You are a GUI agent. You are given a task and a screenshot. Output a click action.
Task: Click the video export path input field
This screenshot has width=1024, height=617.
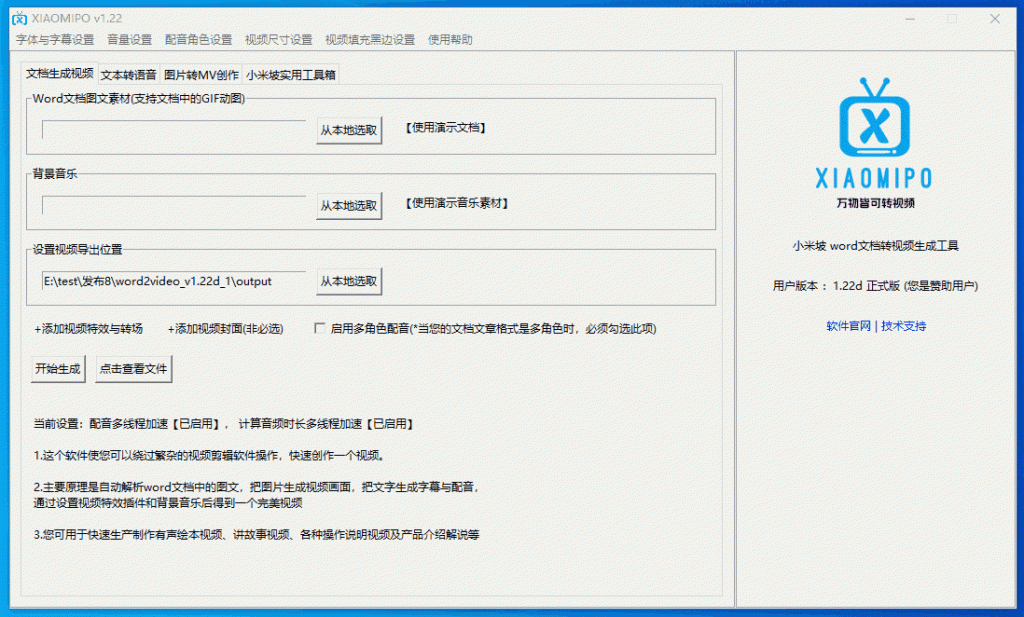tap(173, 281)
